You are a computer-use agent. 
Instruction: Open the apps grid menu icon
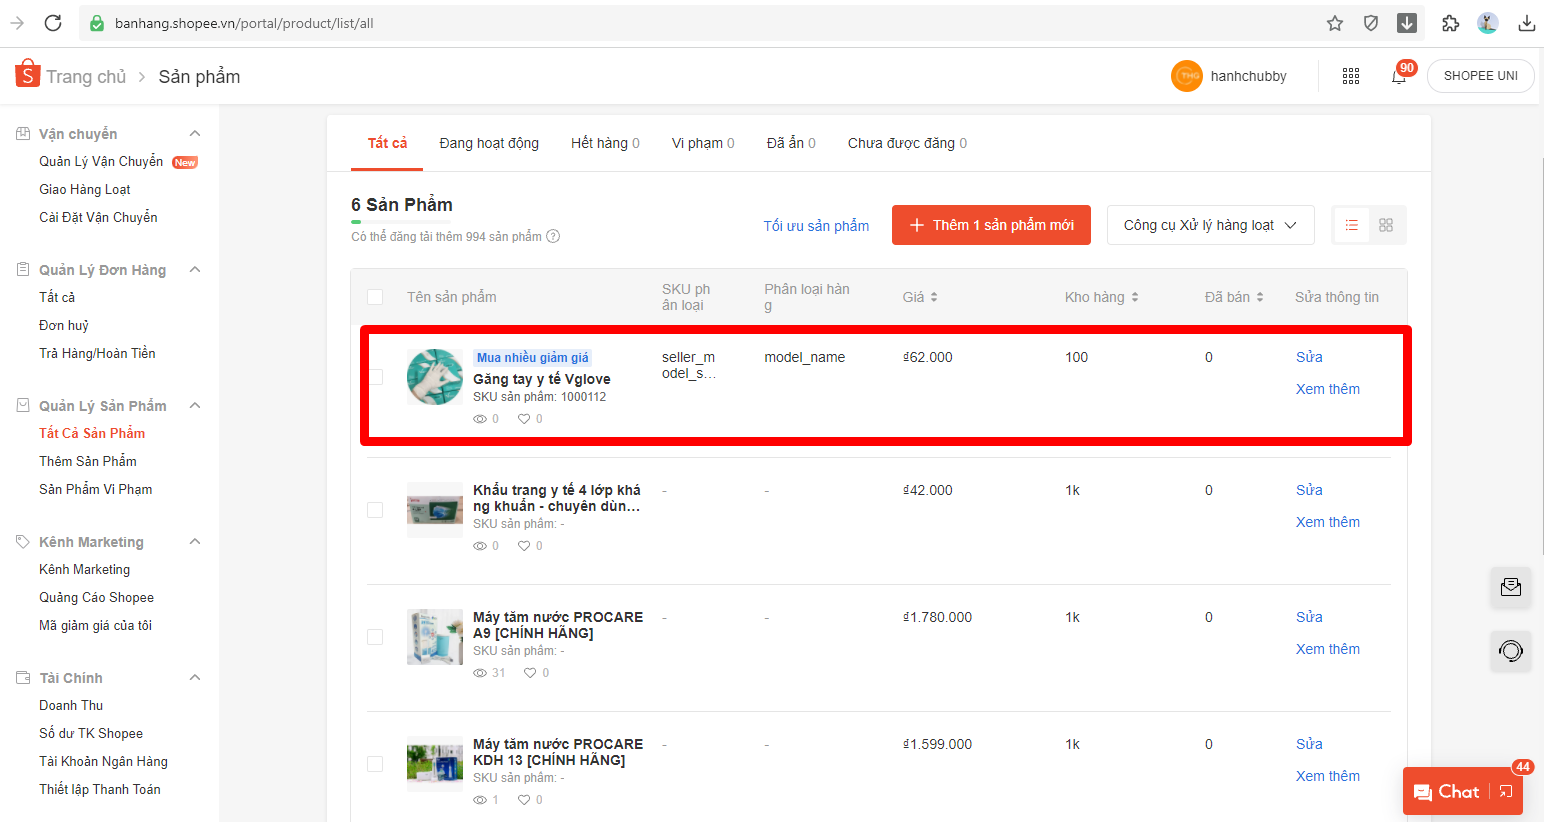(x=1351, y=76)
